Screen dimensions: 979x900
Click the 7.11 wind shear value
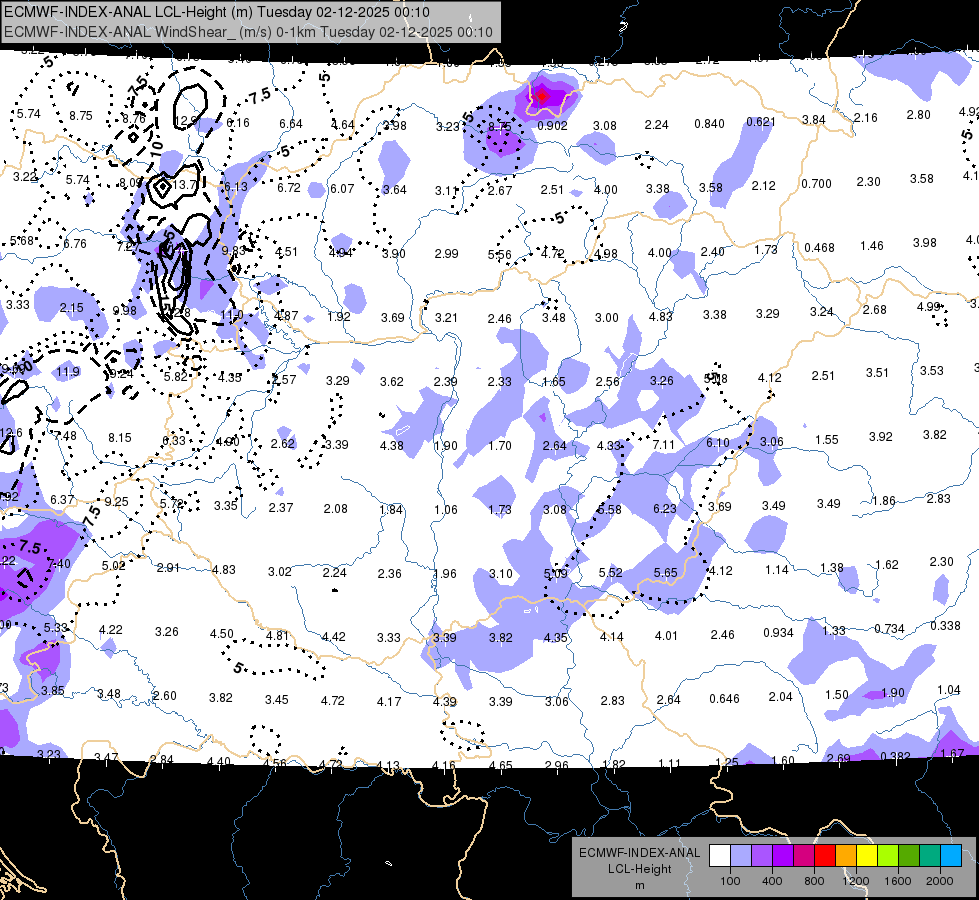coord(664,445)
